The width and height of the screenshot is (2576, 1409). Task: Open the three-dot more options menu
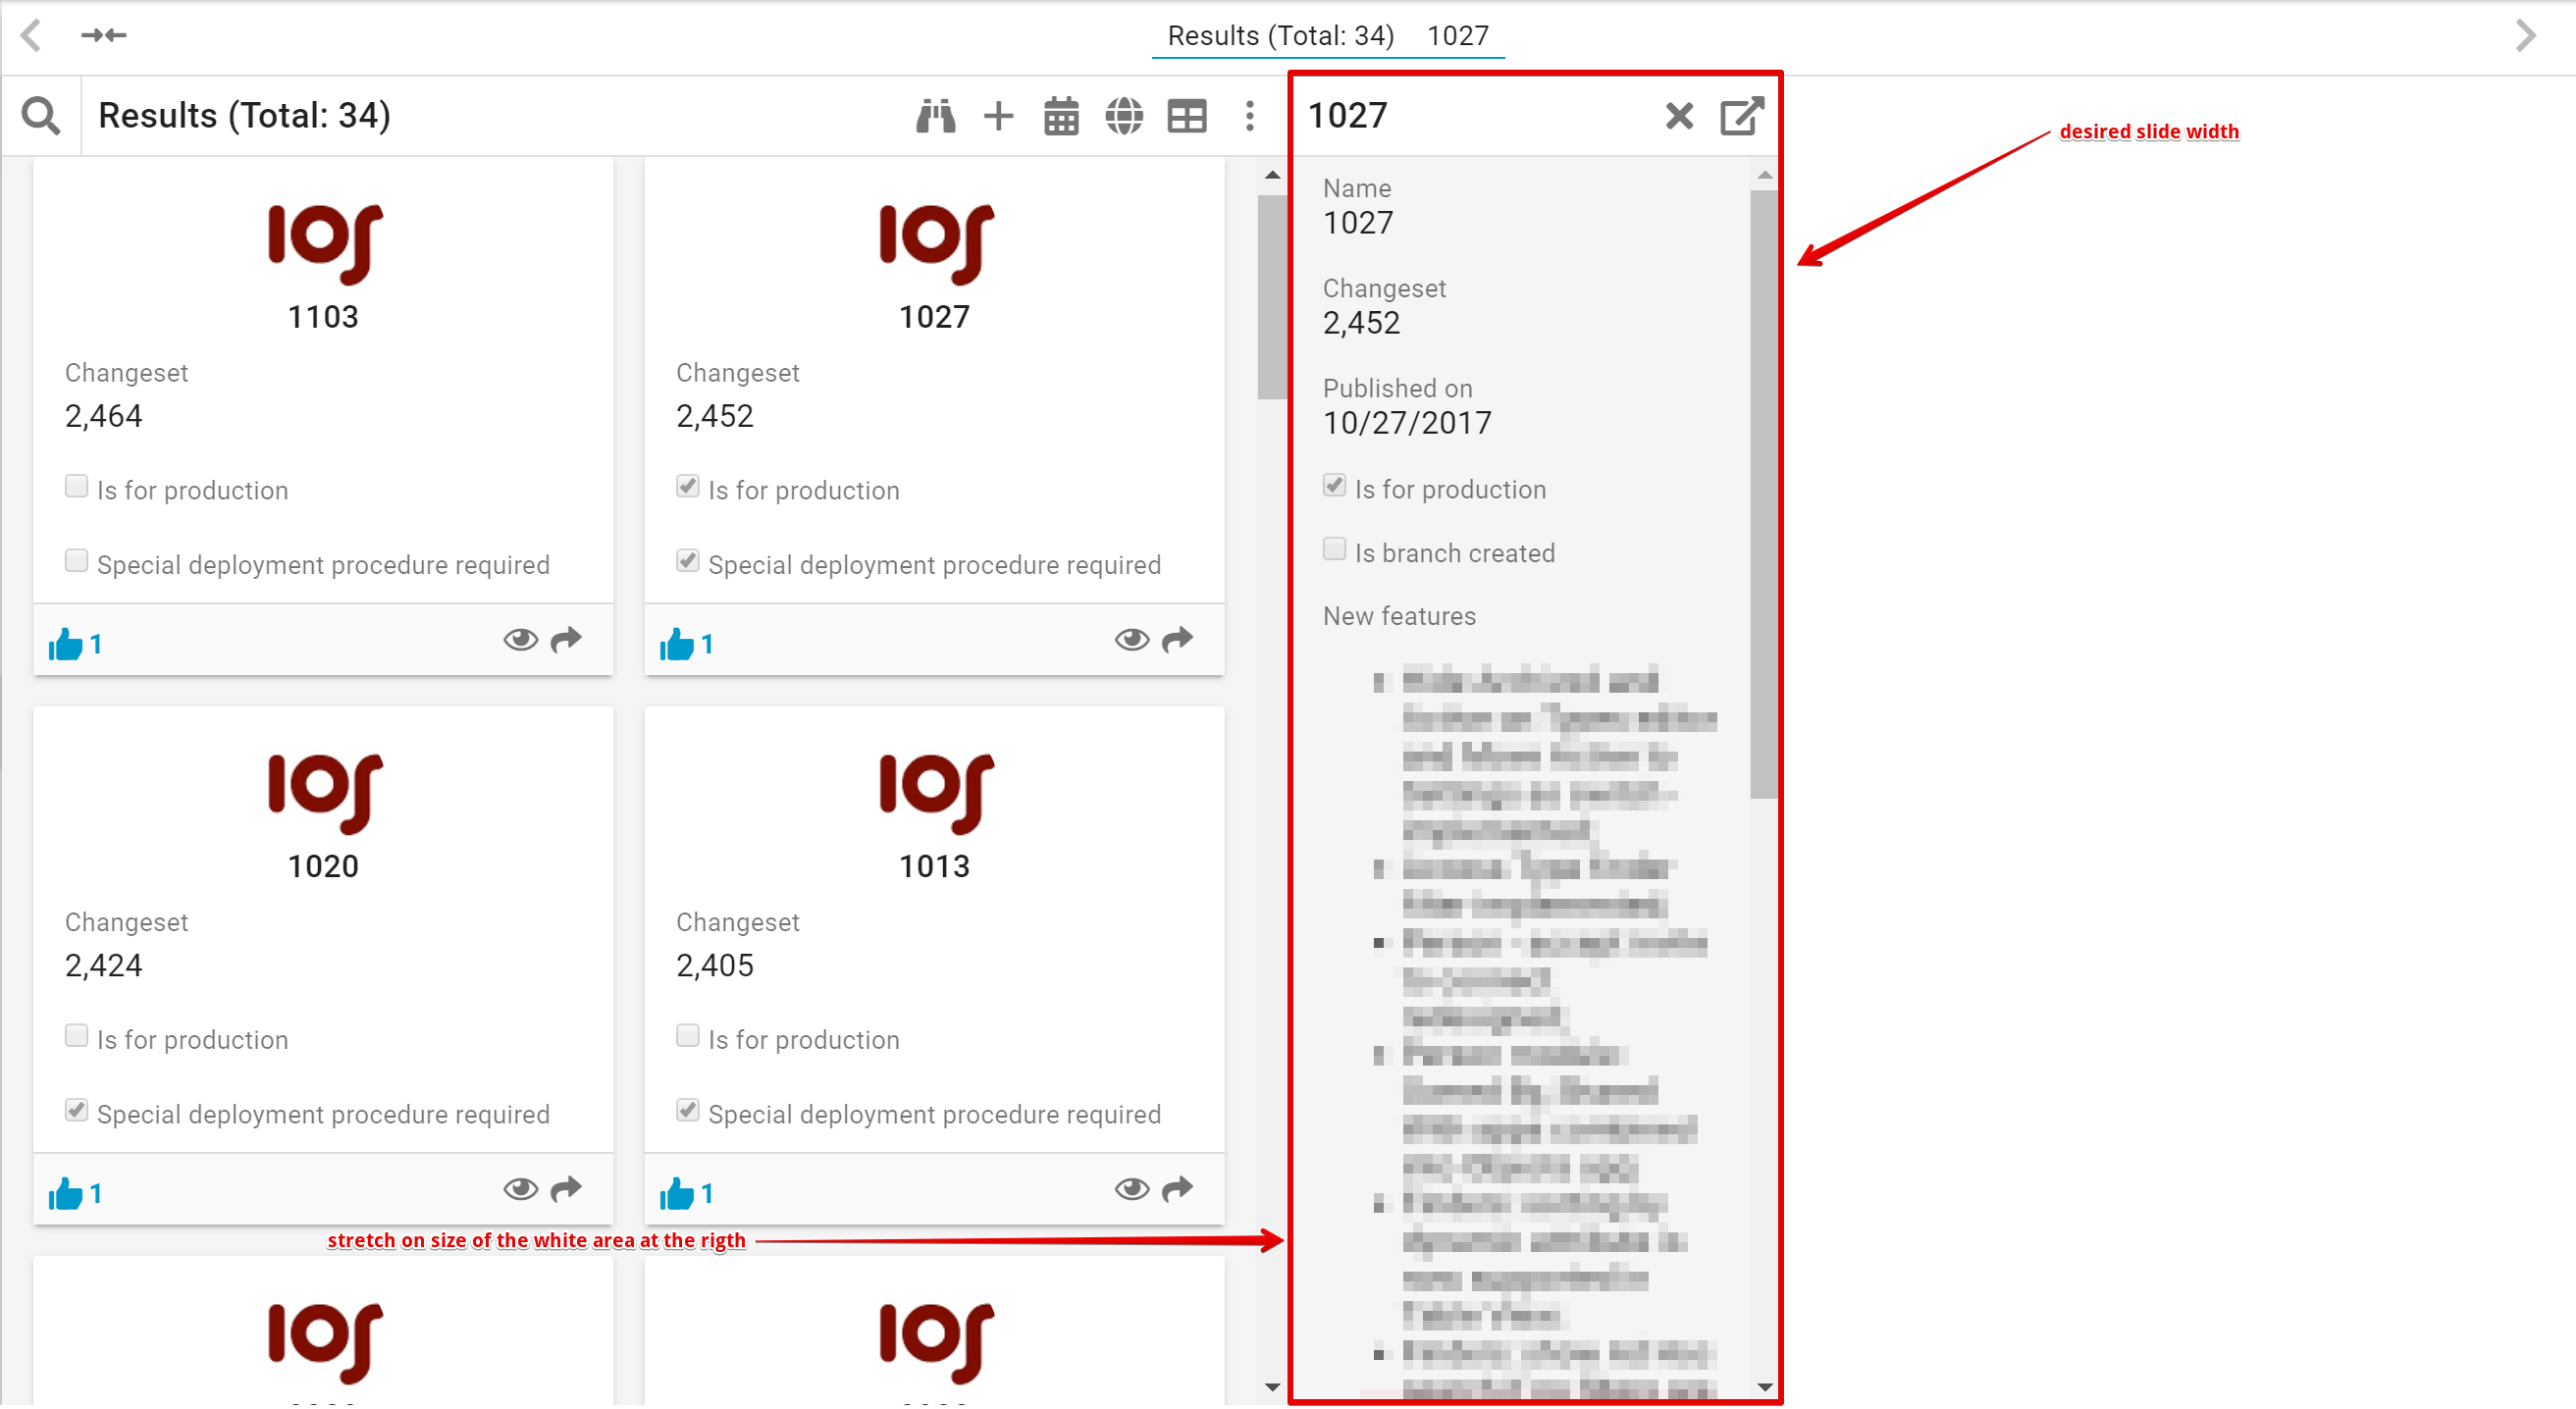(1250, 116)
